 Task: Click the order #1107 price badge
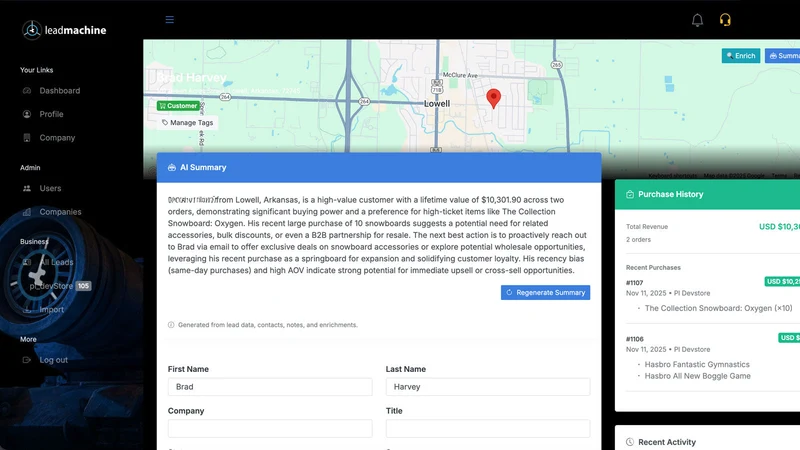pos(782,282)
